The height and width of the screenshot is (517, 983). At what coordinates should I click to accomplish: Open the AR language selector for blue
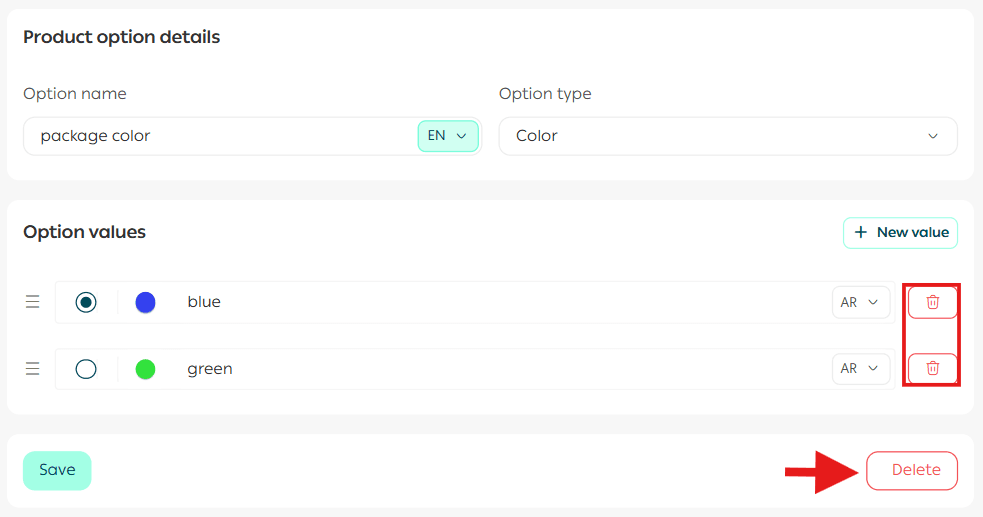(860, 302)
